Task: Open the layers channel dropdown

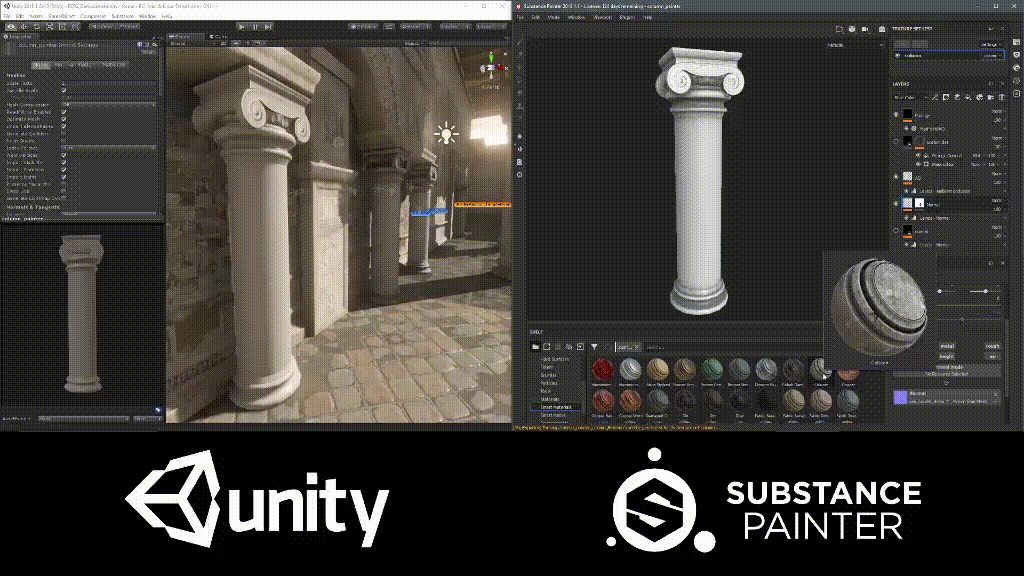Action: pos(905,98)
